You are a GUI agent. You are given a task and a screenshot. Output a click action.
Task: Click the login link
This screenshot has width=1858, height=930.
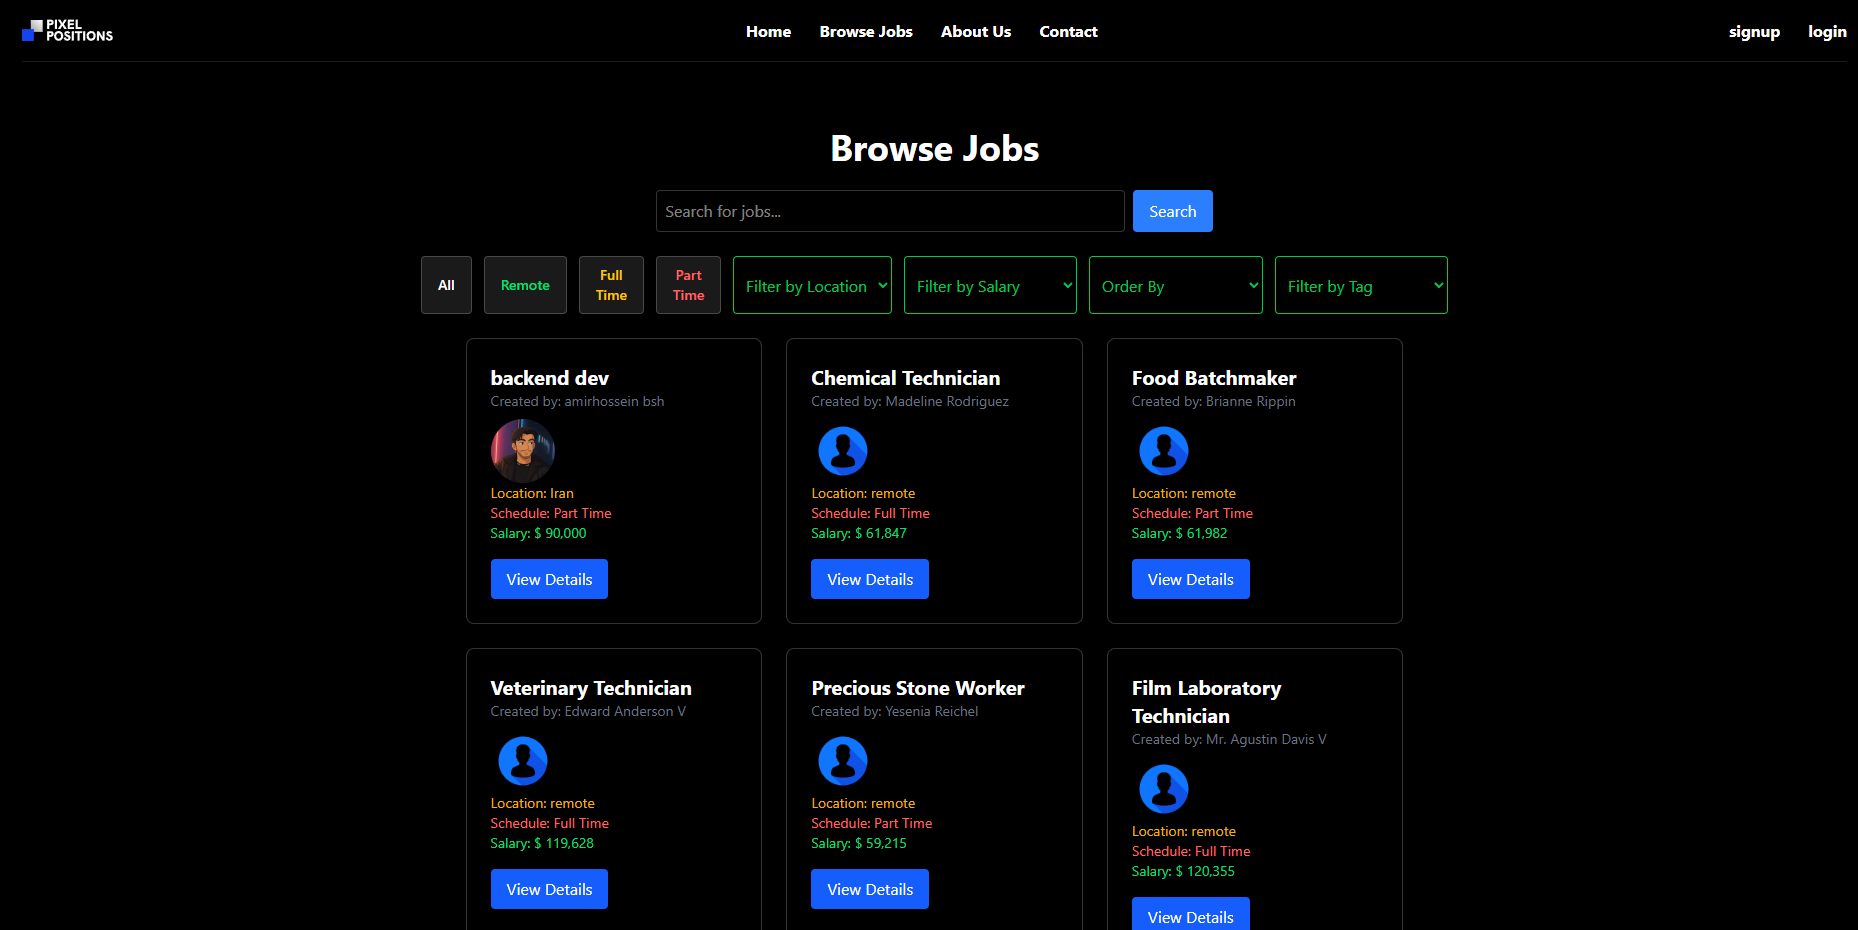1827,32
